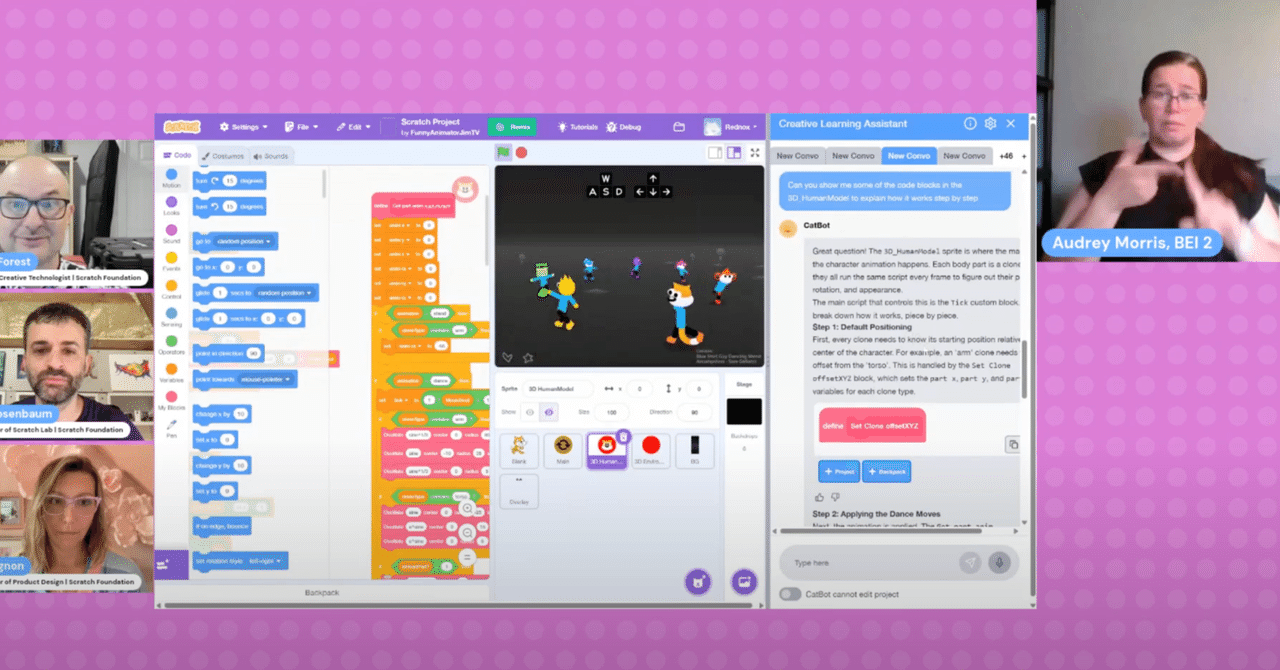Reset workspace zoom with equals icon
1280x670 pixels.
pos(467,556)
